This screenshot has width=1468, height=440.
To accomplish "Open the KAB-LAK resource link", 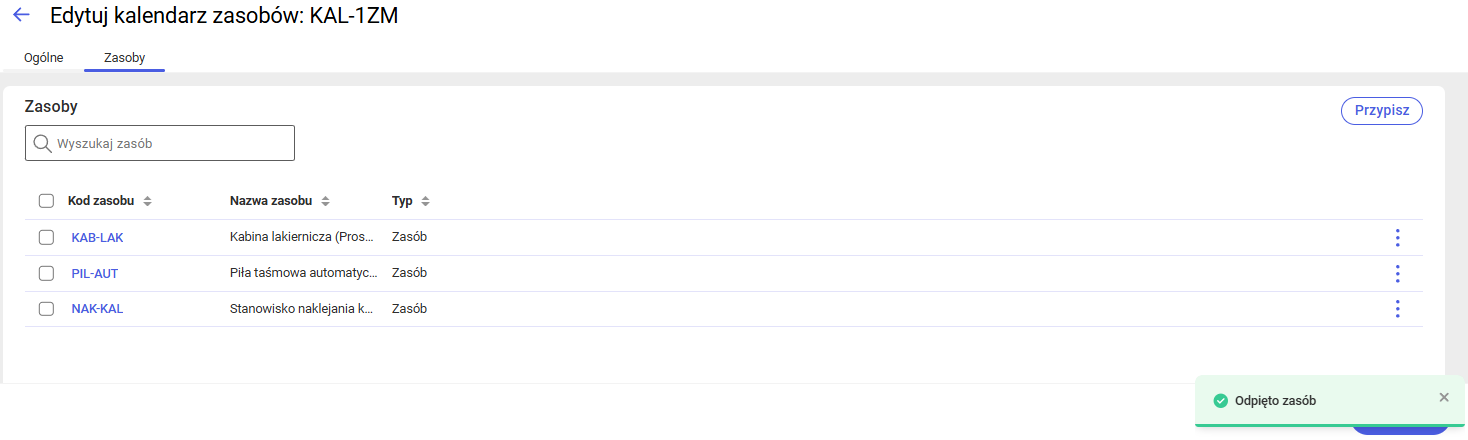I will [x=97, y=238].
